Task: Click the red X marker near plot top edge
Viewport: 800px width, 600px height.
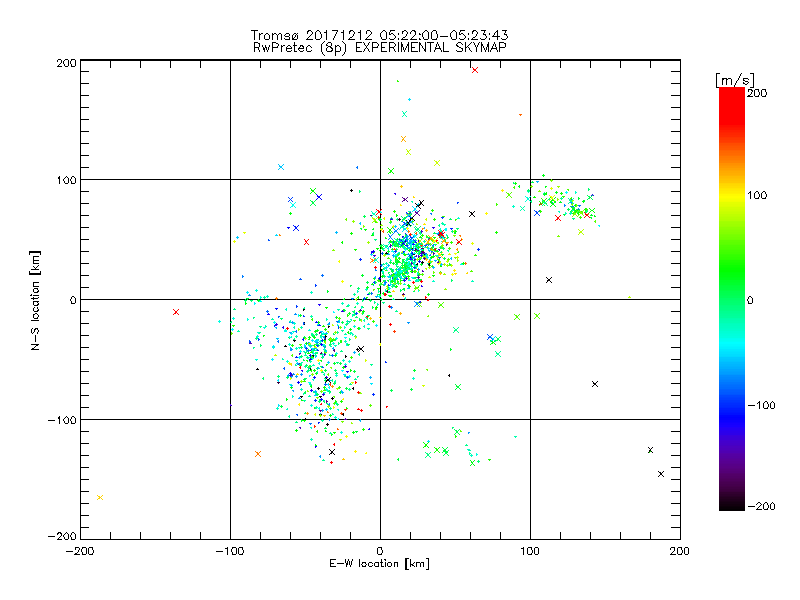Action: (475, 70)
